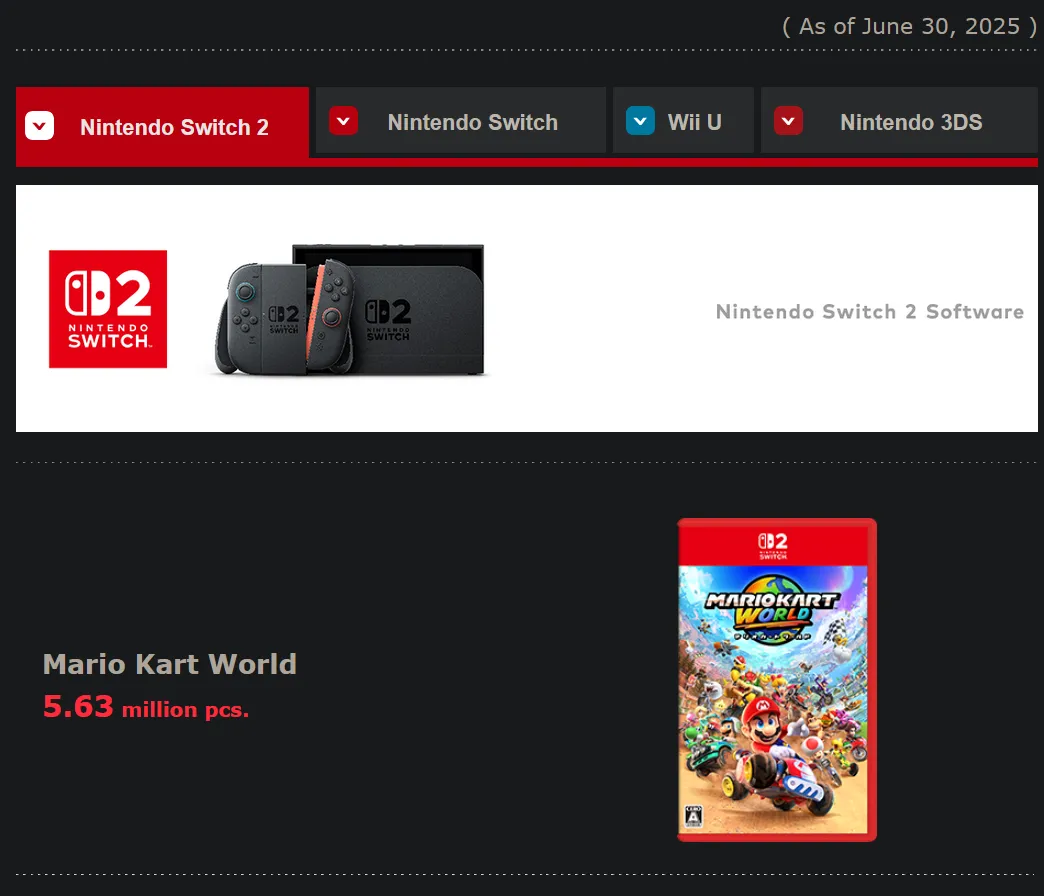The height and width of the screenshot is (896, 1044).
Task: Expand the Wii U blue chevron
Action: (x=641, y=121)
